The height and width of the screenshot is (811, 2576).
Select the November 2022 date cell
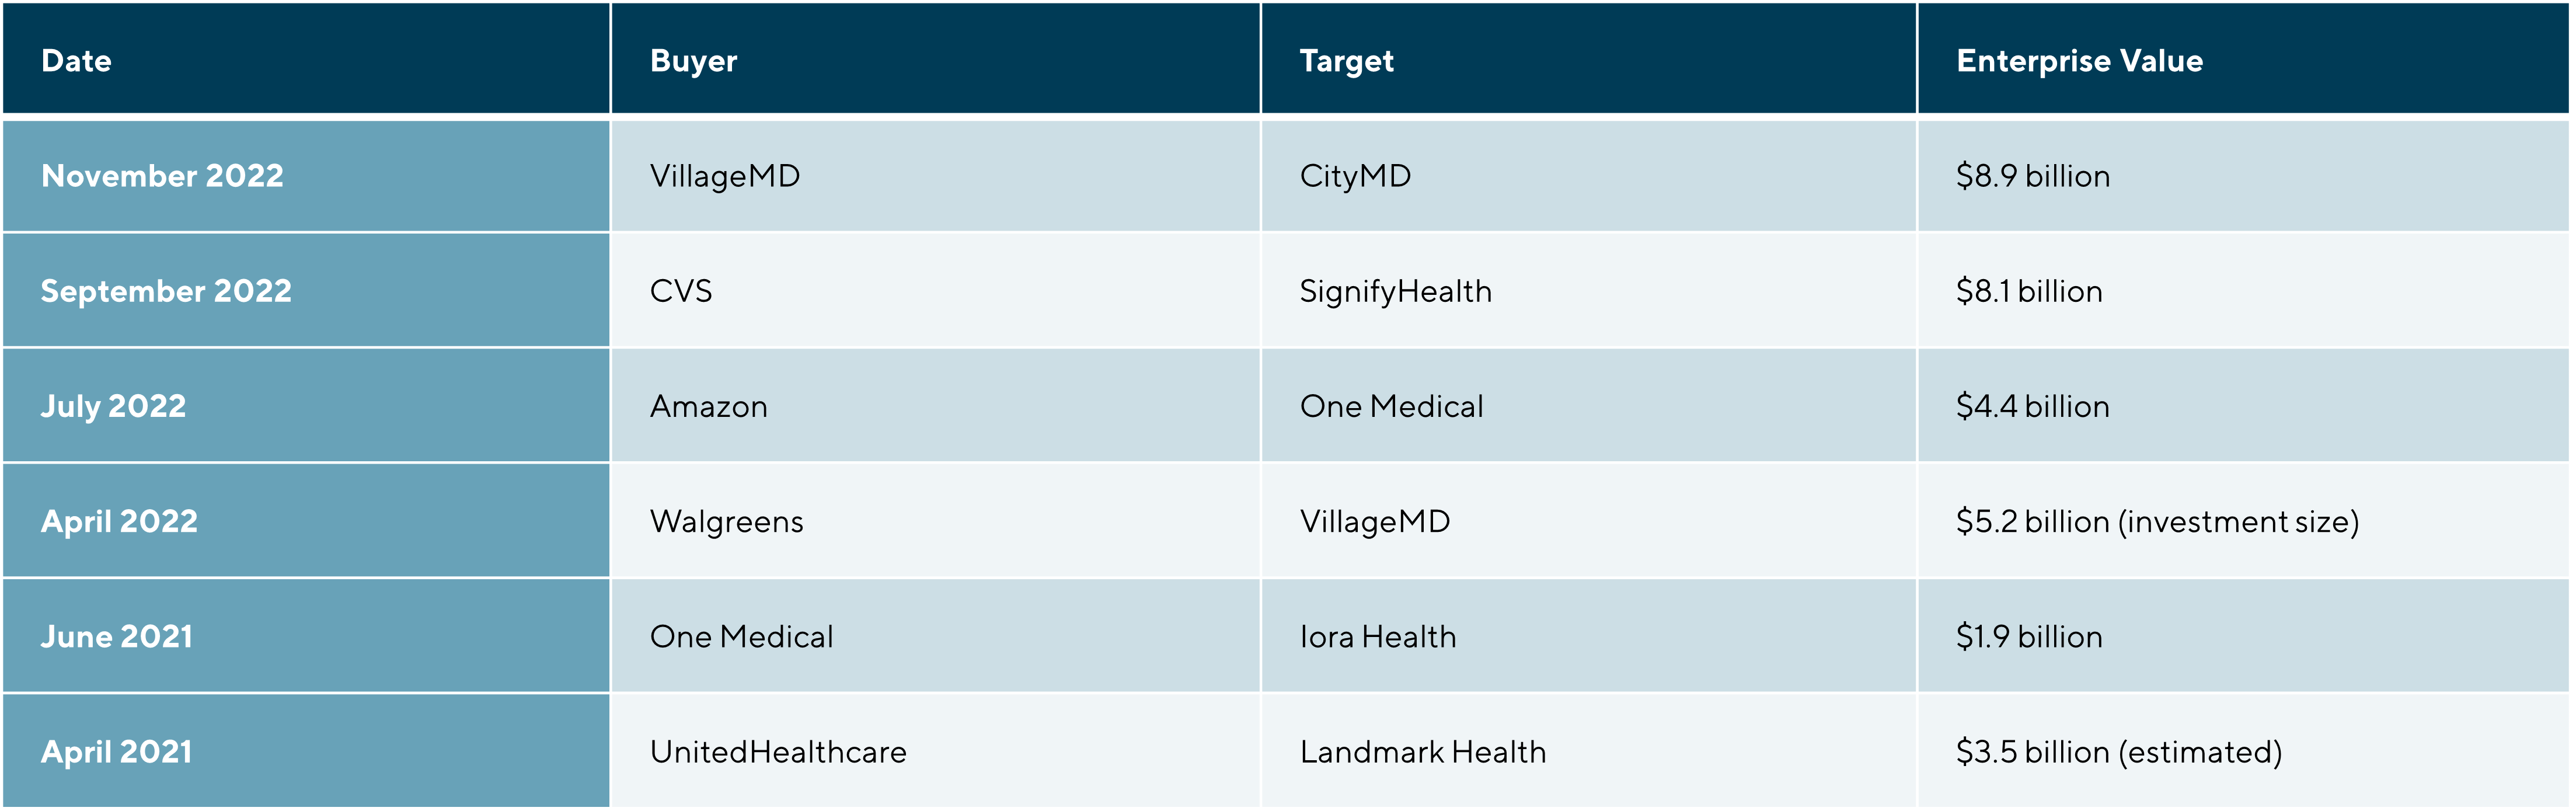click(162, 176)
